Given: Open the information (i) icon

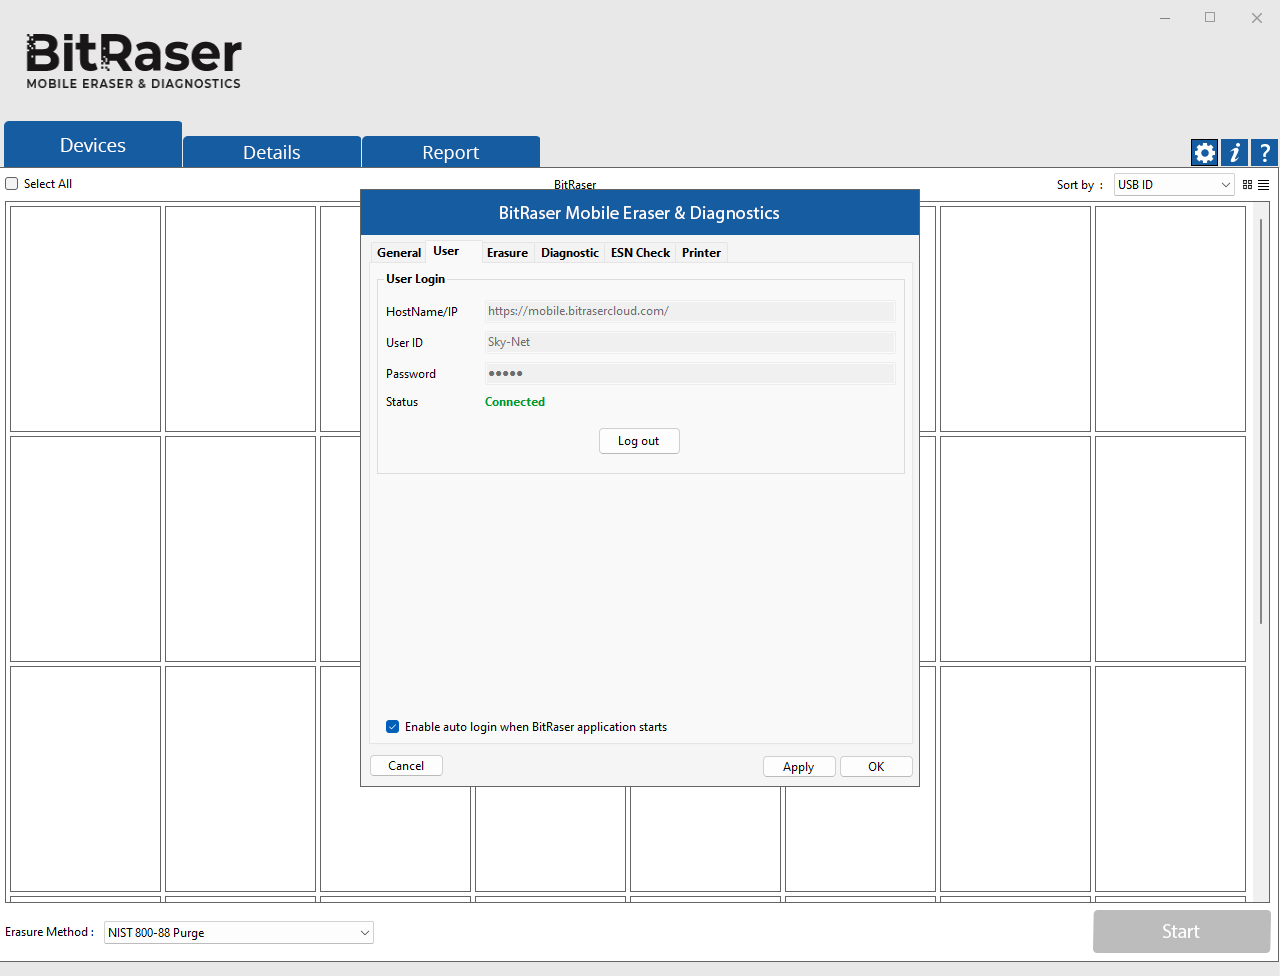Looking at the screenshot, I should click(1235, 152).
